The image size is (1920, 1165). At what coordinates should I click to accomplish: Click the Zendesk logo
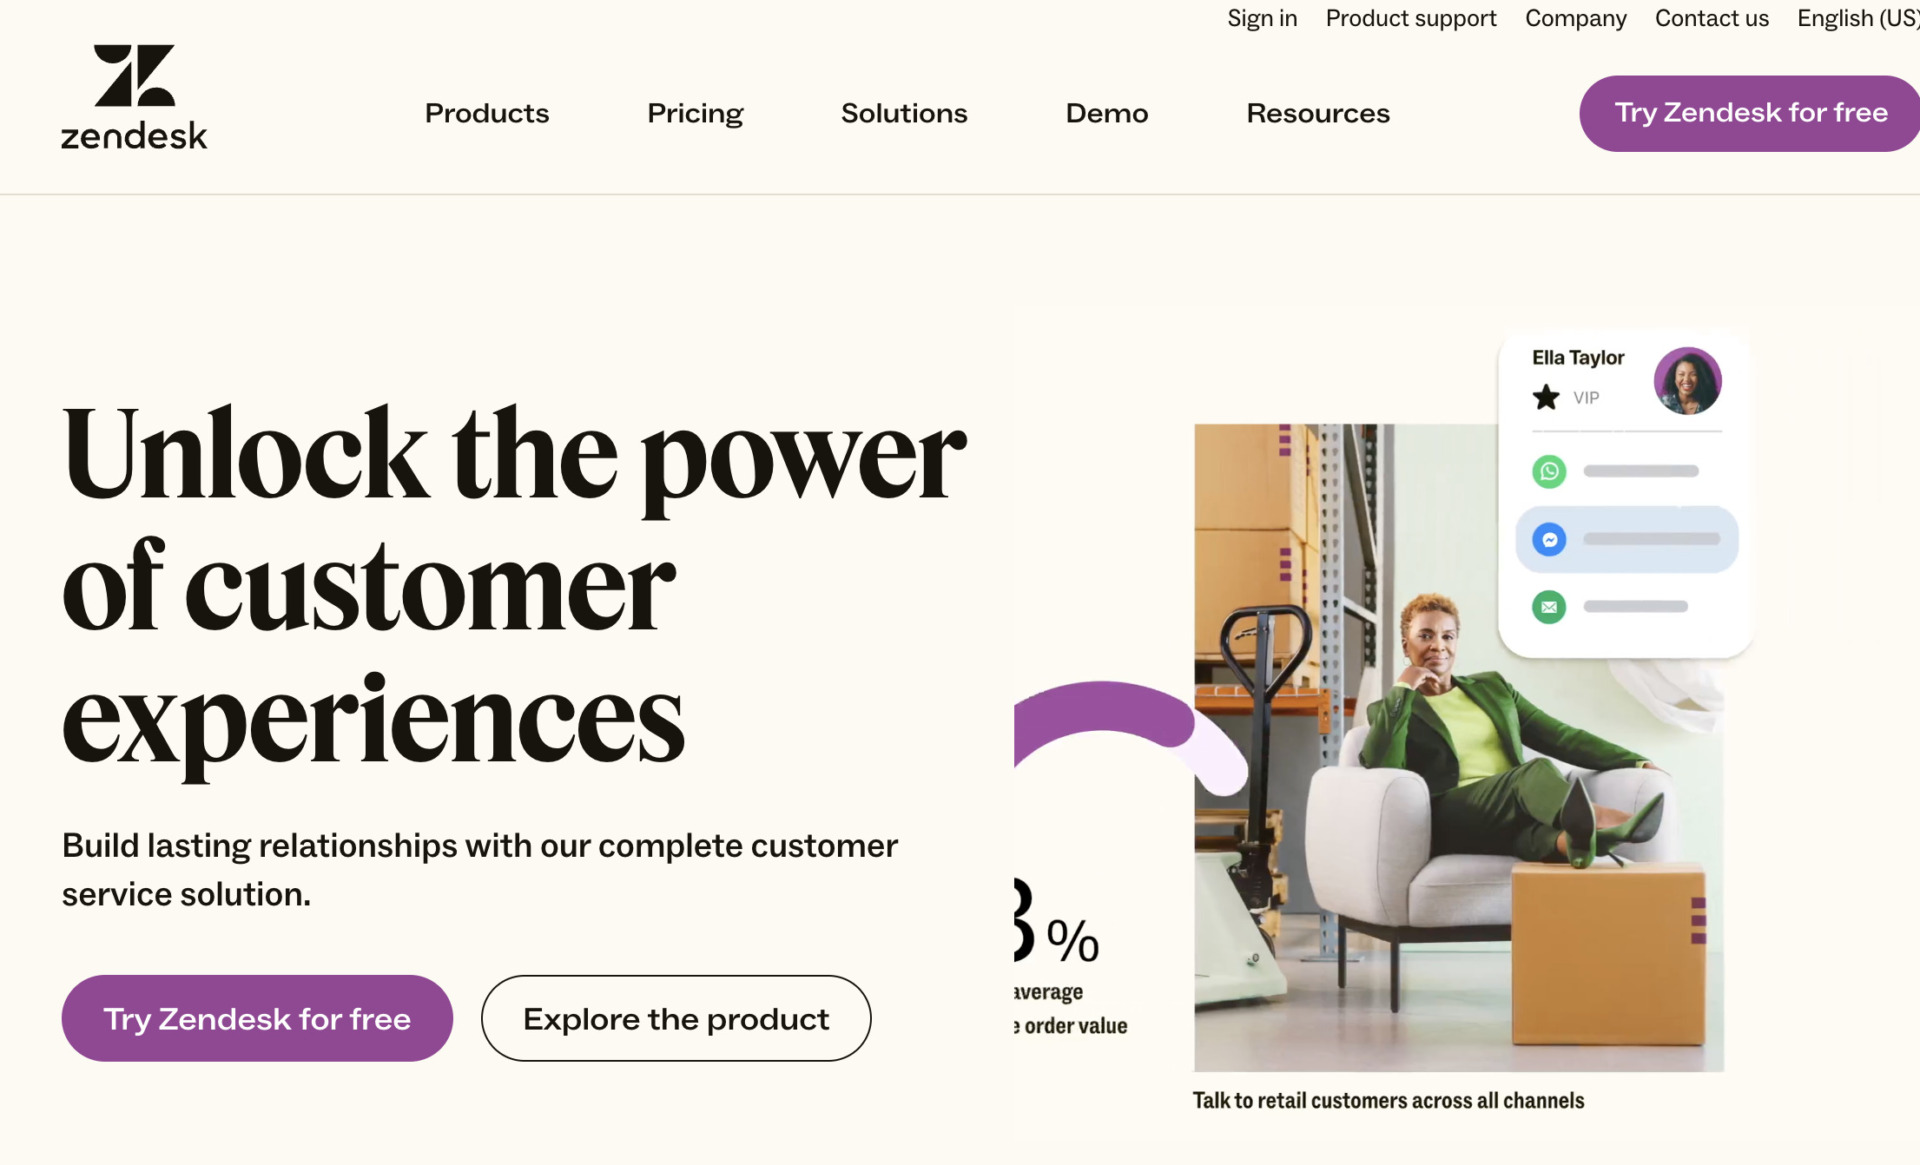(x=135, y=96)
